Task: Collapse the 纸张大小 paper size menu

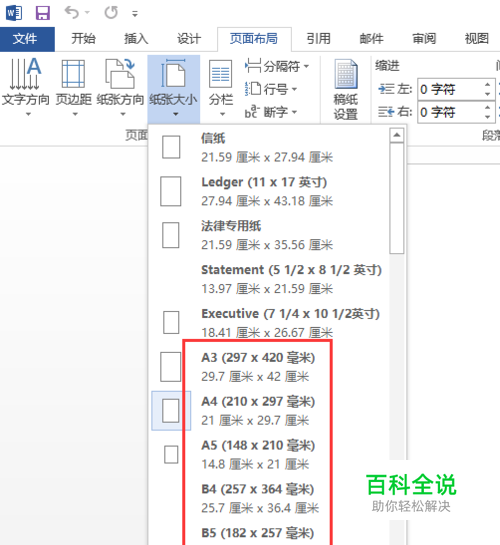Action: click(173, 88)
